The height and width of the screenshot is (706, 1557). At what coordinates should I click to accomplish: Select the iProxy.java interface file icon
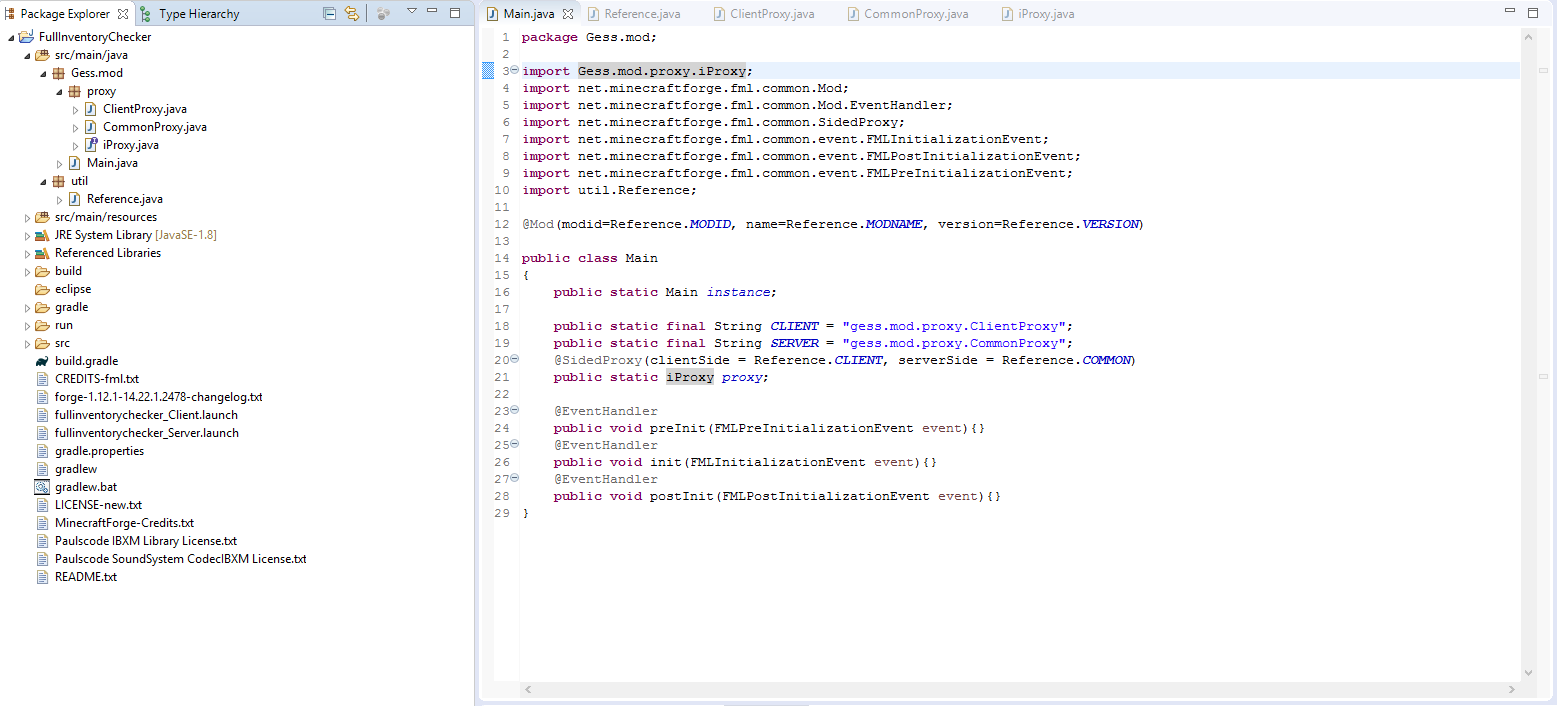(90, 145)
